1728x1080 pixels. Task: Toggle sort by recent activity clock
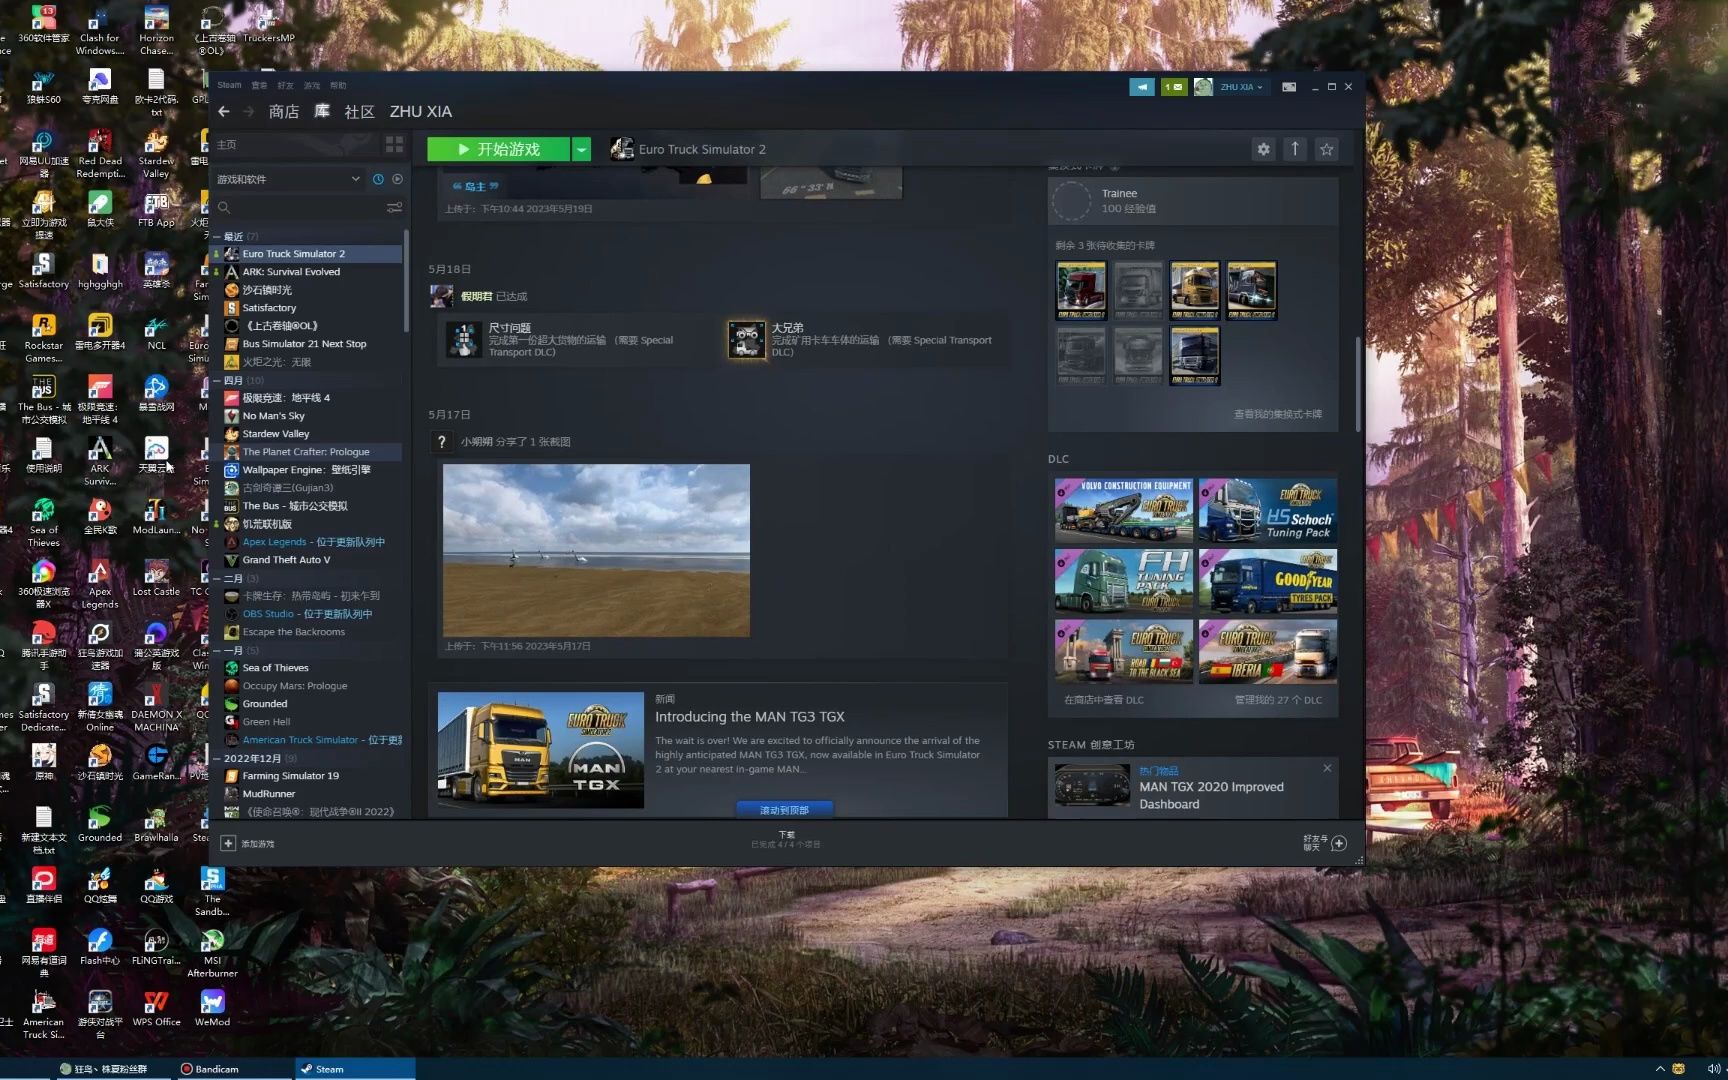pyautogui.click(x=378, y=179)
